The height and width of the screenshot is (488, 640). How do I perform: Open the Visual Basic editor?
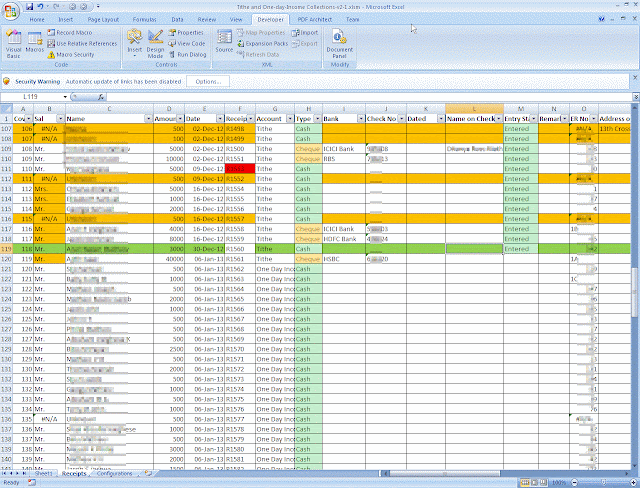click(x=13, y=44)
